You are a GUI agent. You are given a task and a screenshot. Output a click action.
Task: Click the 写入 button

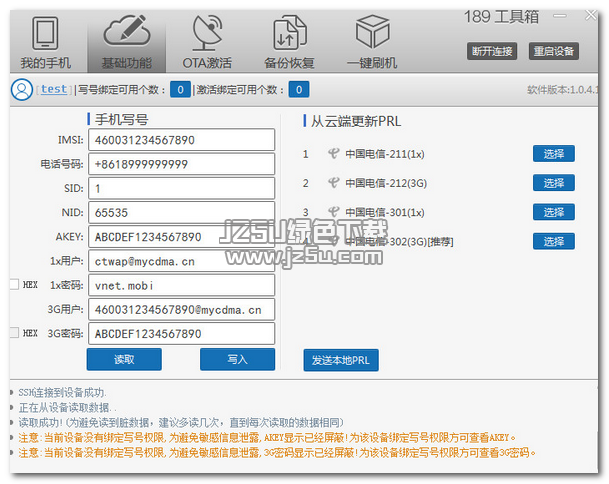(237, 359)
